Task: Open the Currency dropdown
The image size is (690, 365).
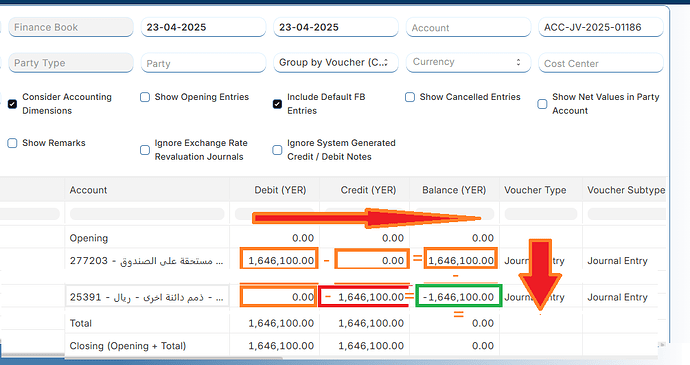Action: click(x=468, y=63)
